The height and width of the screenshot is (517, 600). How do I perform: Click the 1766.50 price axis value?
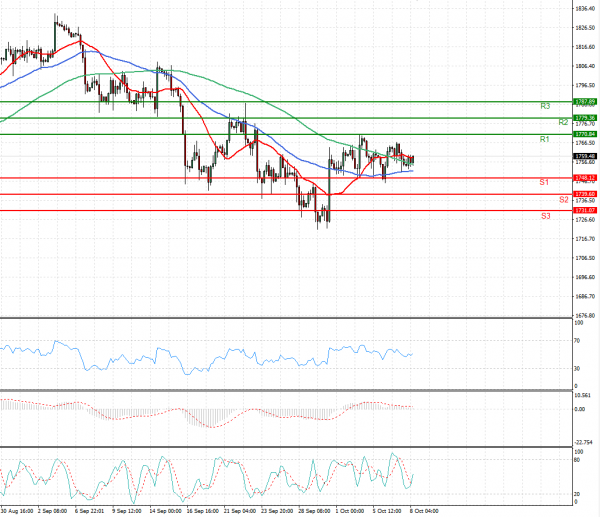tap(585, 143)
